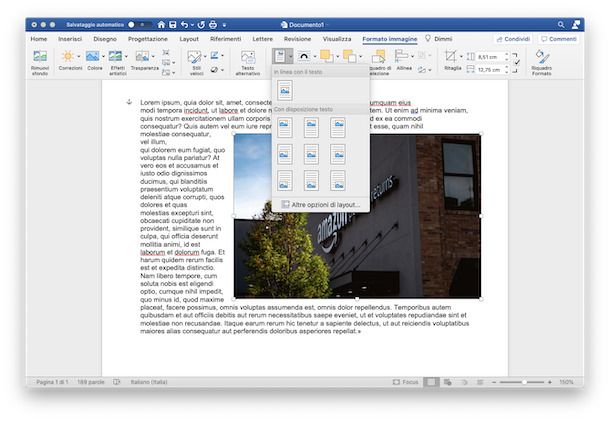Open the Correzioni brightness tool
Image resolution: width=610 pixels, height=421 pixels.
tap(68, 56)
